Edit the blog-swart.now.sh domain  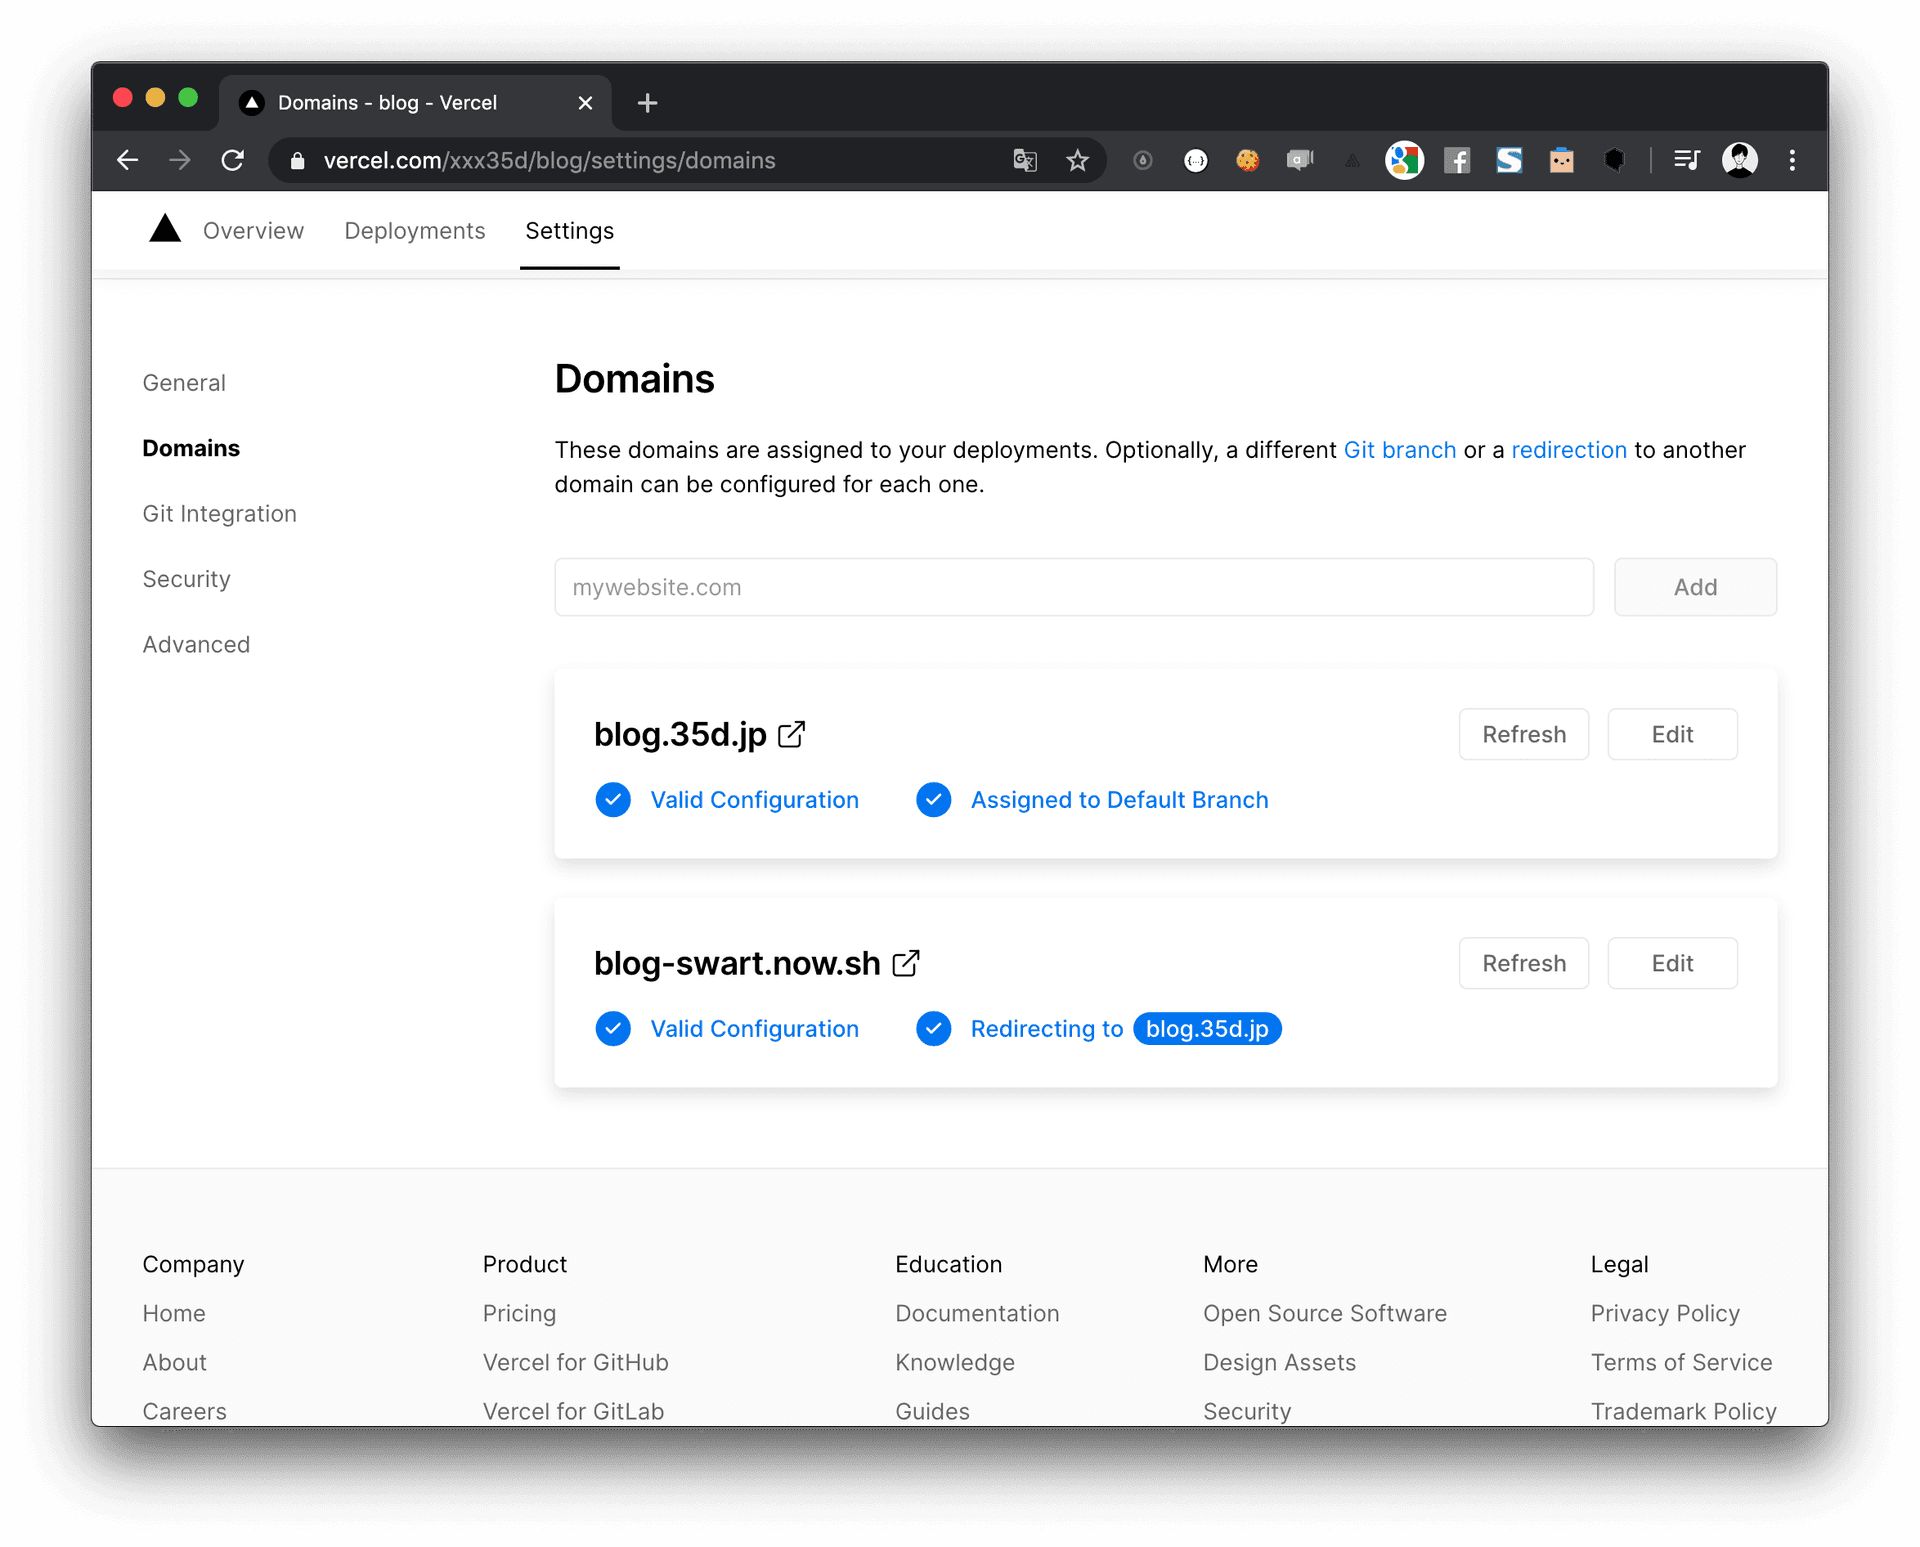pyautogui.click(x=1672, y=963)
